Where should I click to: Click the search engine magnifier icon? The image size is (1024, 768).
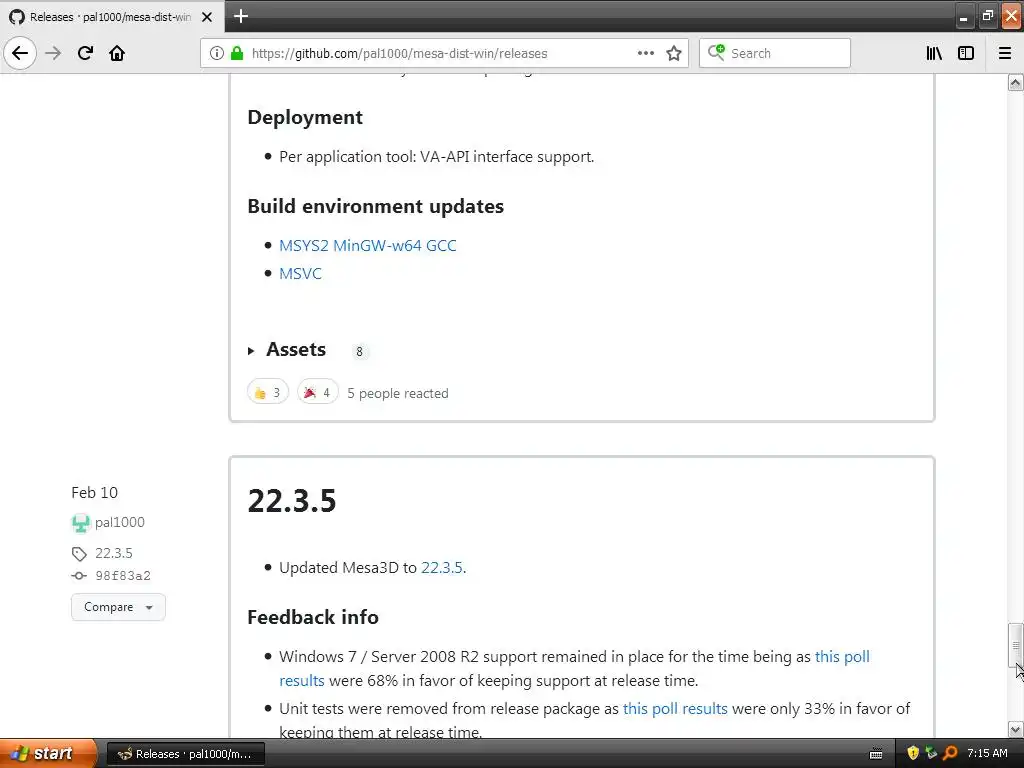click(x=716, y=53)
